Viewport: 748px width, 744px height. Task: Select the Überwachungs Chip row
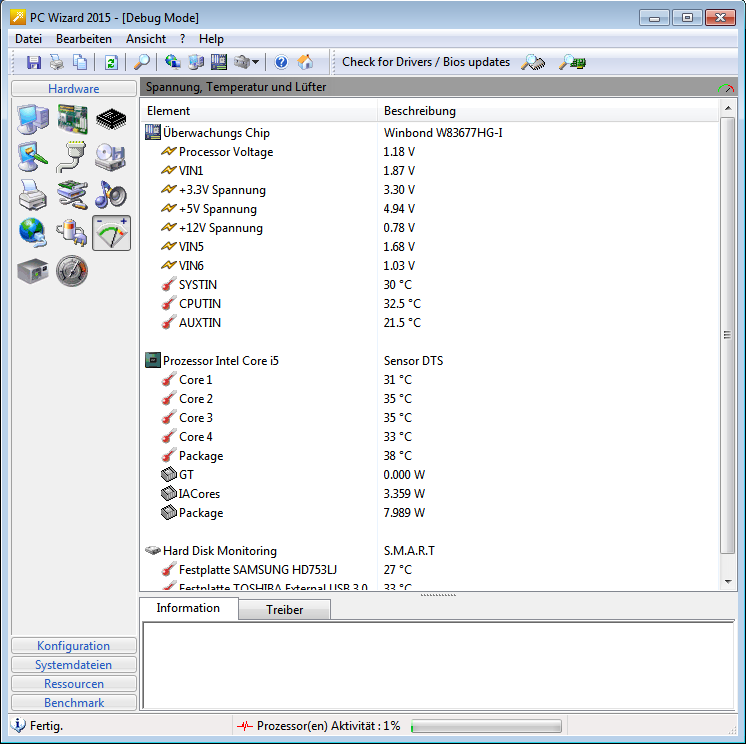tap(429, 133)
